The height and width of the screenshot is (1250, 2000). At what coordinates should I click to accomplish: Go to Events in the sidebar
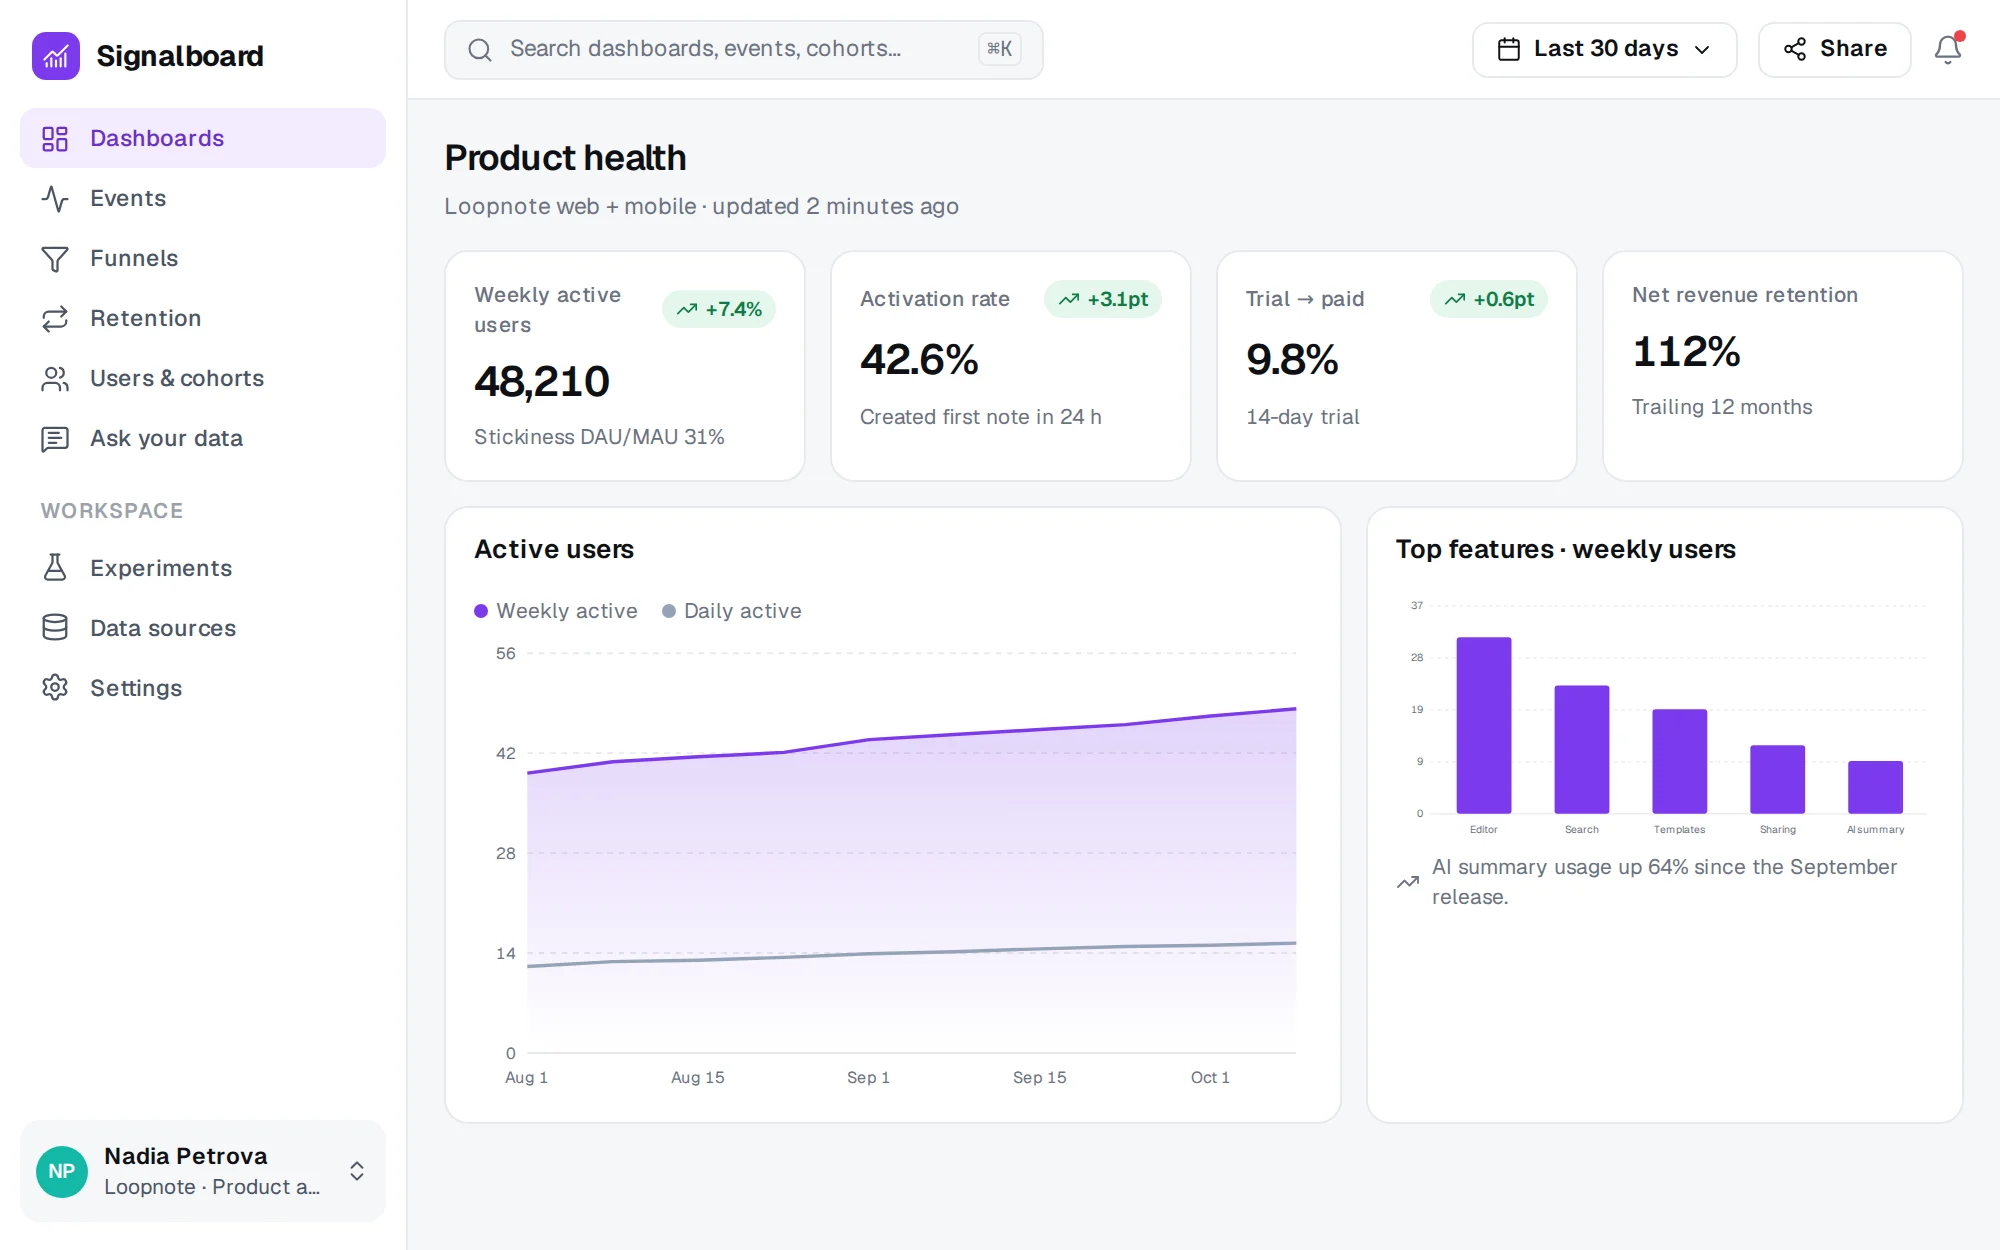pyautogui.click(x=203, y=198)
